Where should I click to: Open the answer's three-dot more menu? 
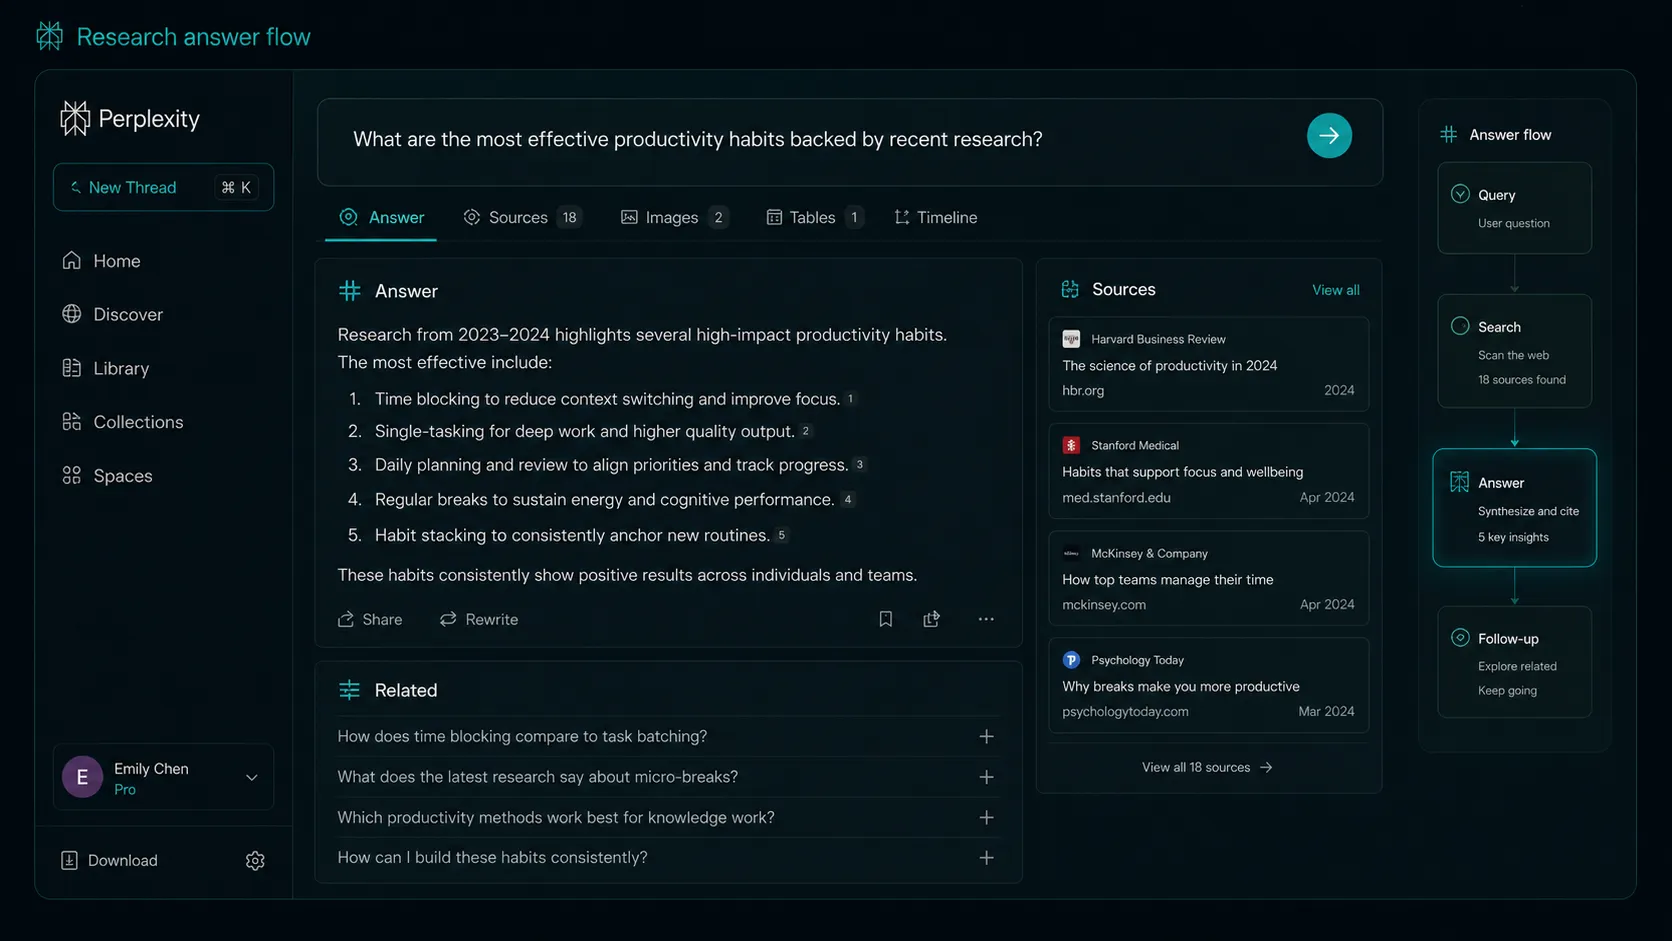tap(986, 619)
